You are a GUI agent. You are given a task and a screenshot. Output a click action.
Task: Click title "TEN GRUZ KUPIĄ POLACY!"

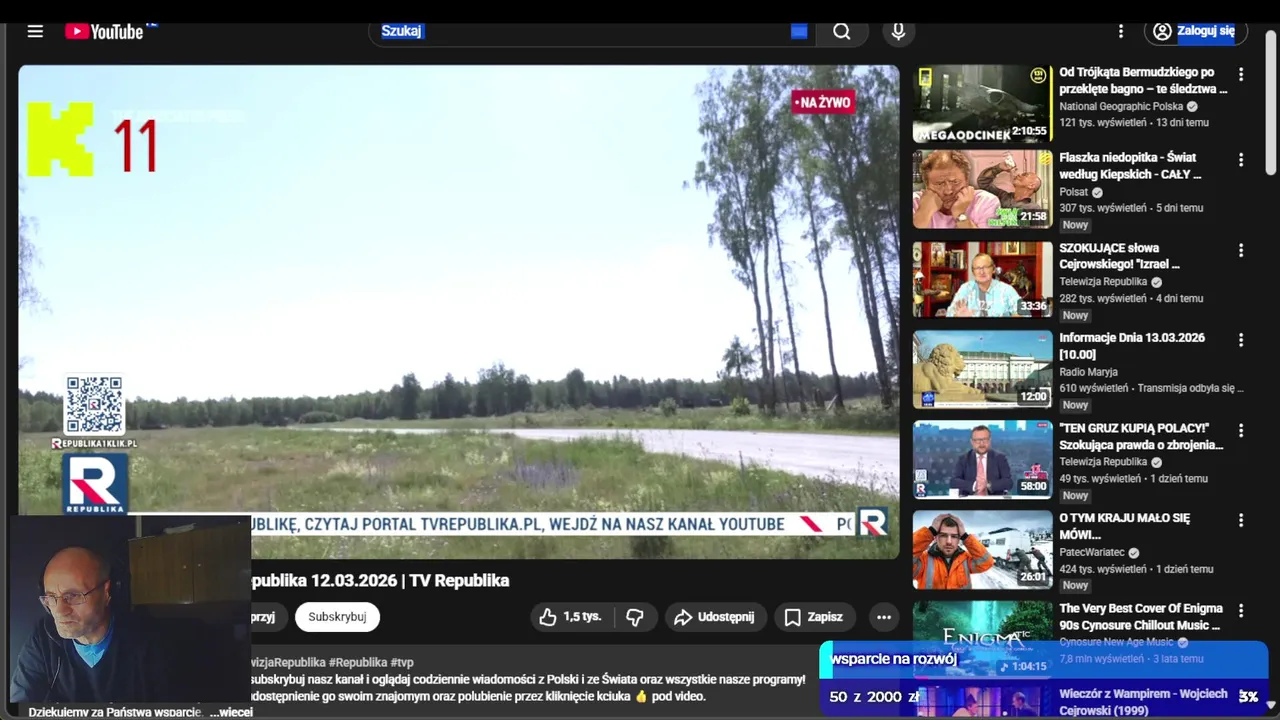pyautogui.click(x=1141, y=436)
